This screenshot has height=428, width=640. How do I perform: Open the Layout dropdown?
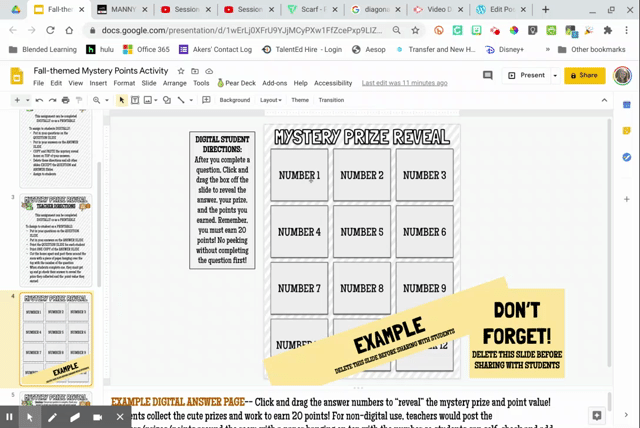coord(270,100)
